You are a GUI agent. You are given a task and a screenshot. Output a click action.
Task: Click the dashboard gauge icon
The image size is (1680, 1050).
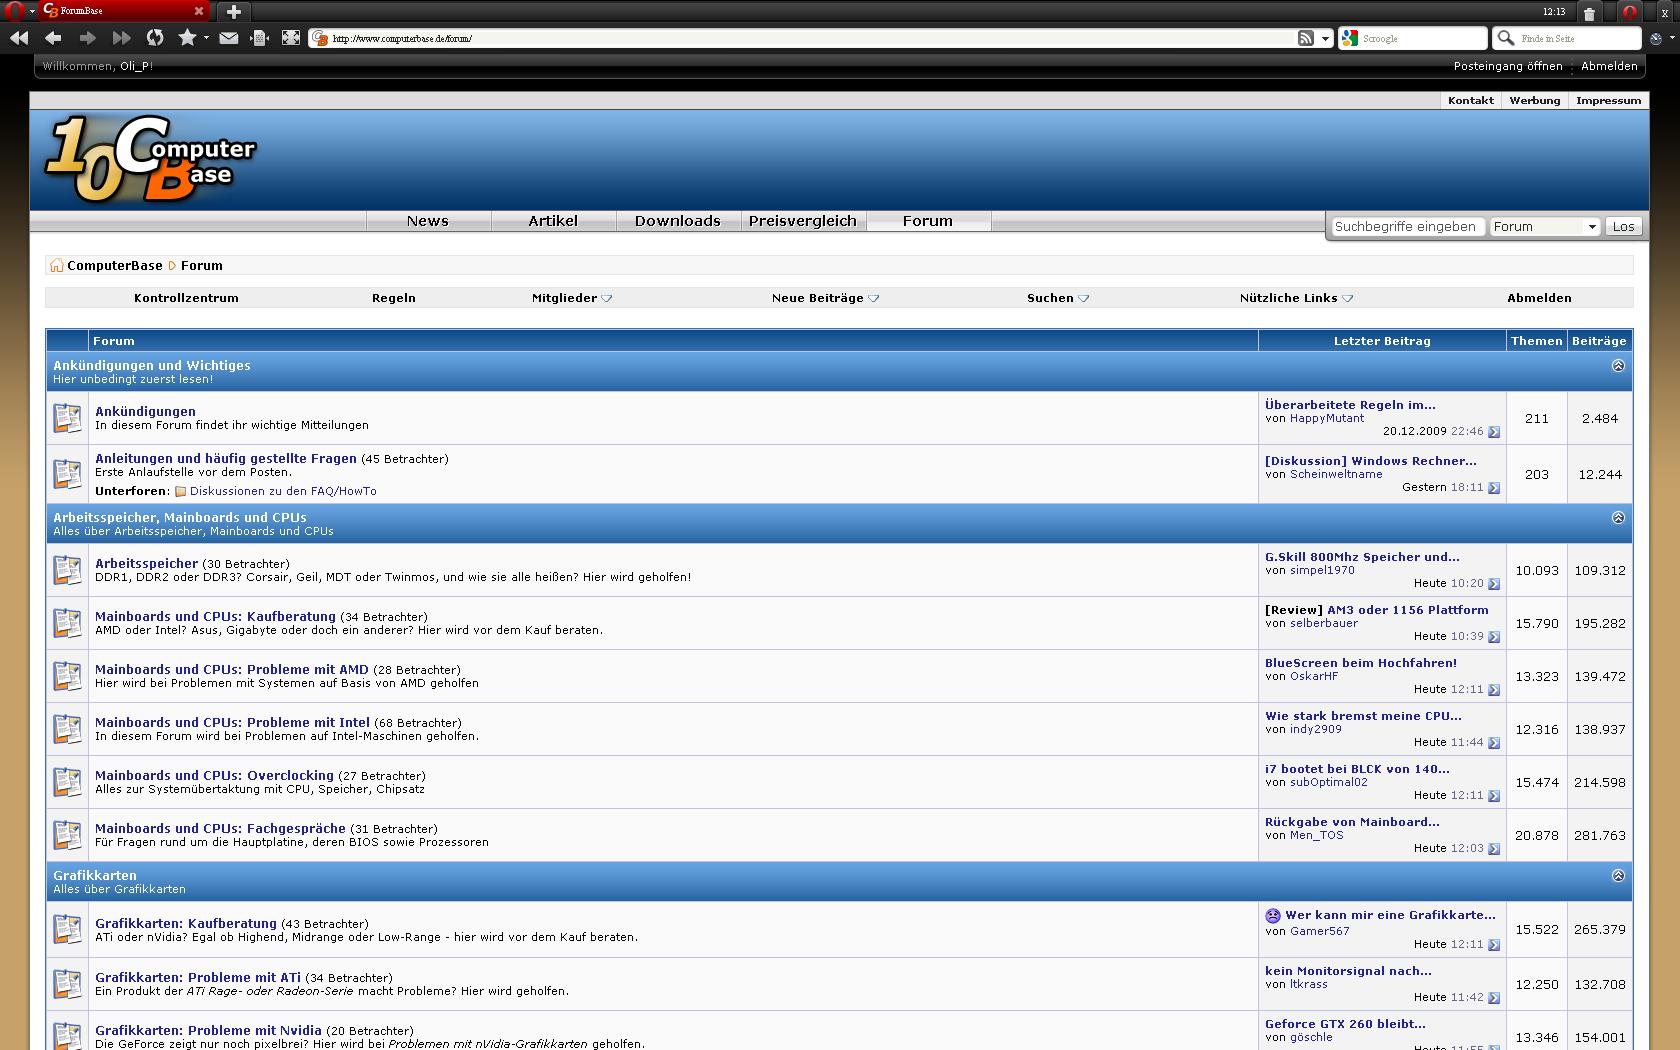coord(1655,38)
